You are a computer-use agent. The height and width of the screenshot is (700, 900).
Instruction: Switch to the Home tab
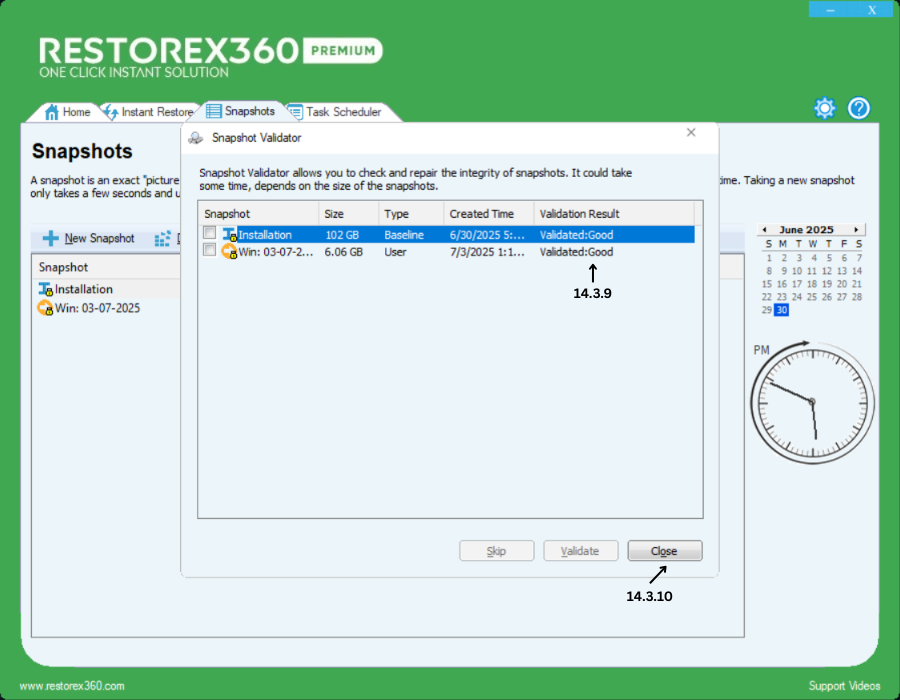(68, 112)
